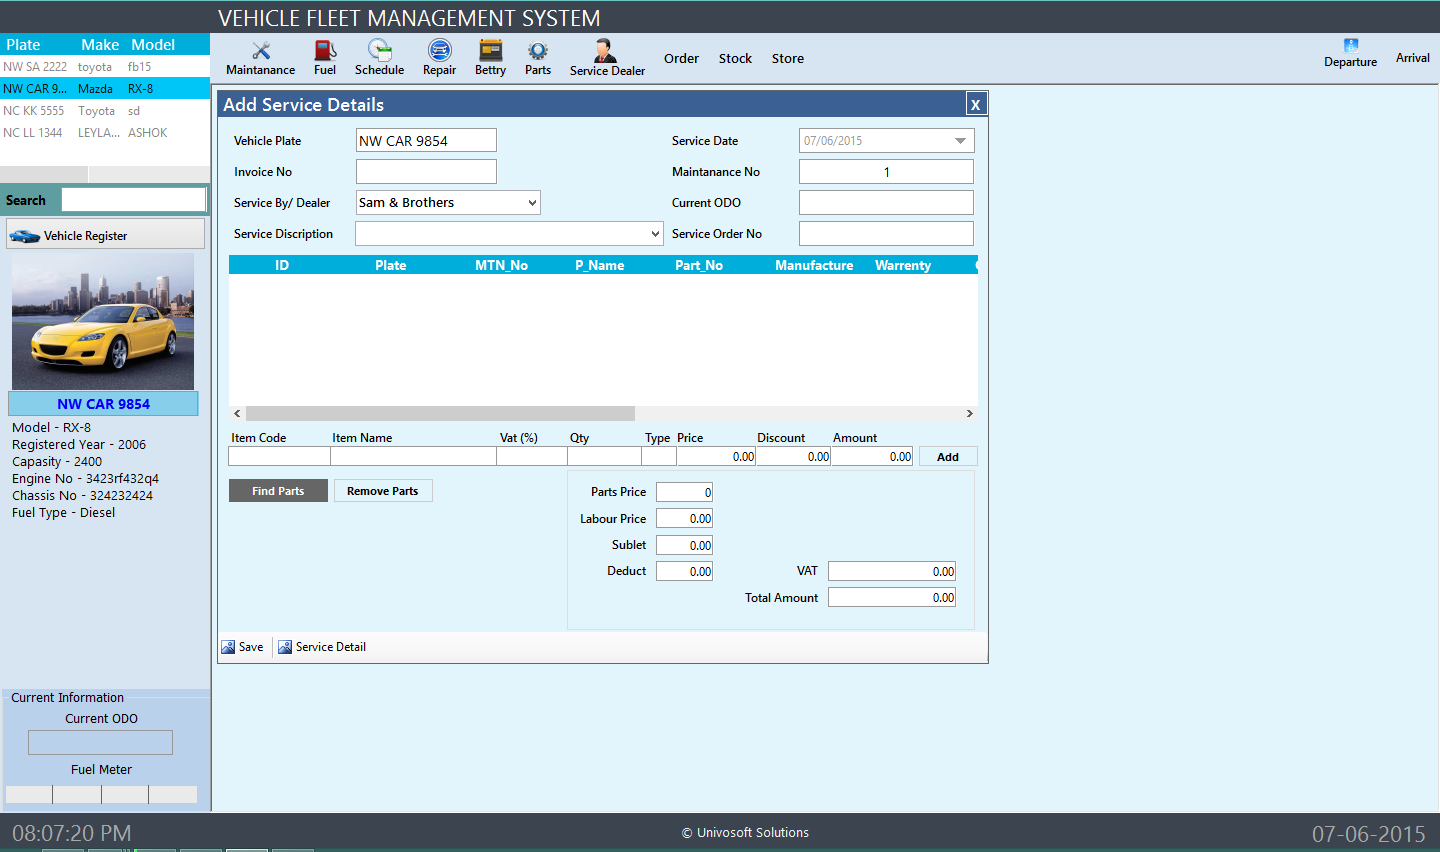
Task: Open the Maintanance toolbar icon
Action: 261,52
